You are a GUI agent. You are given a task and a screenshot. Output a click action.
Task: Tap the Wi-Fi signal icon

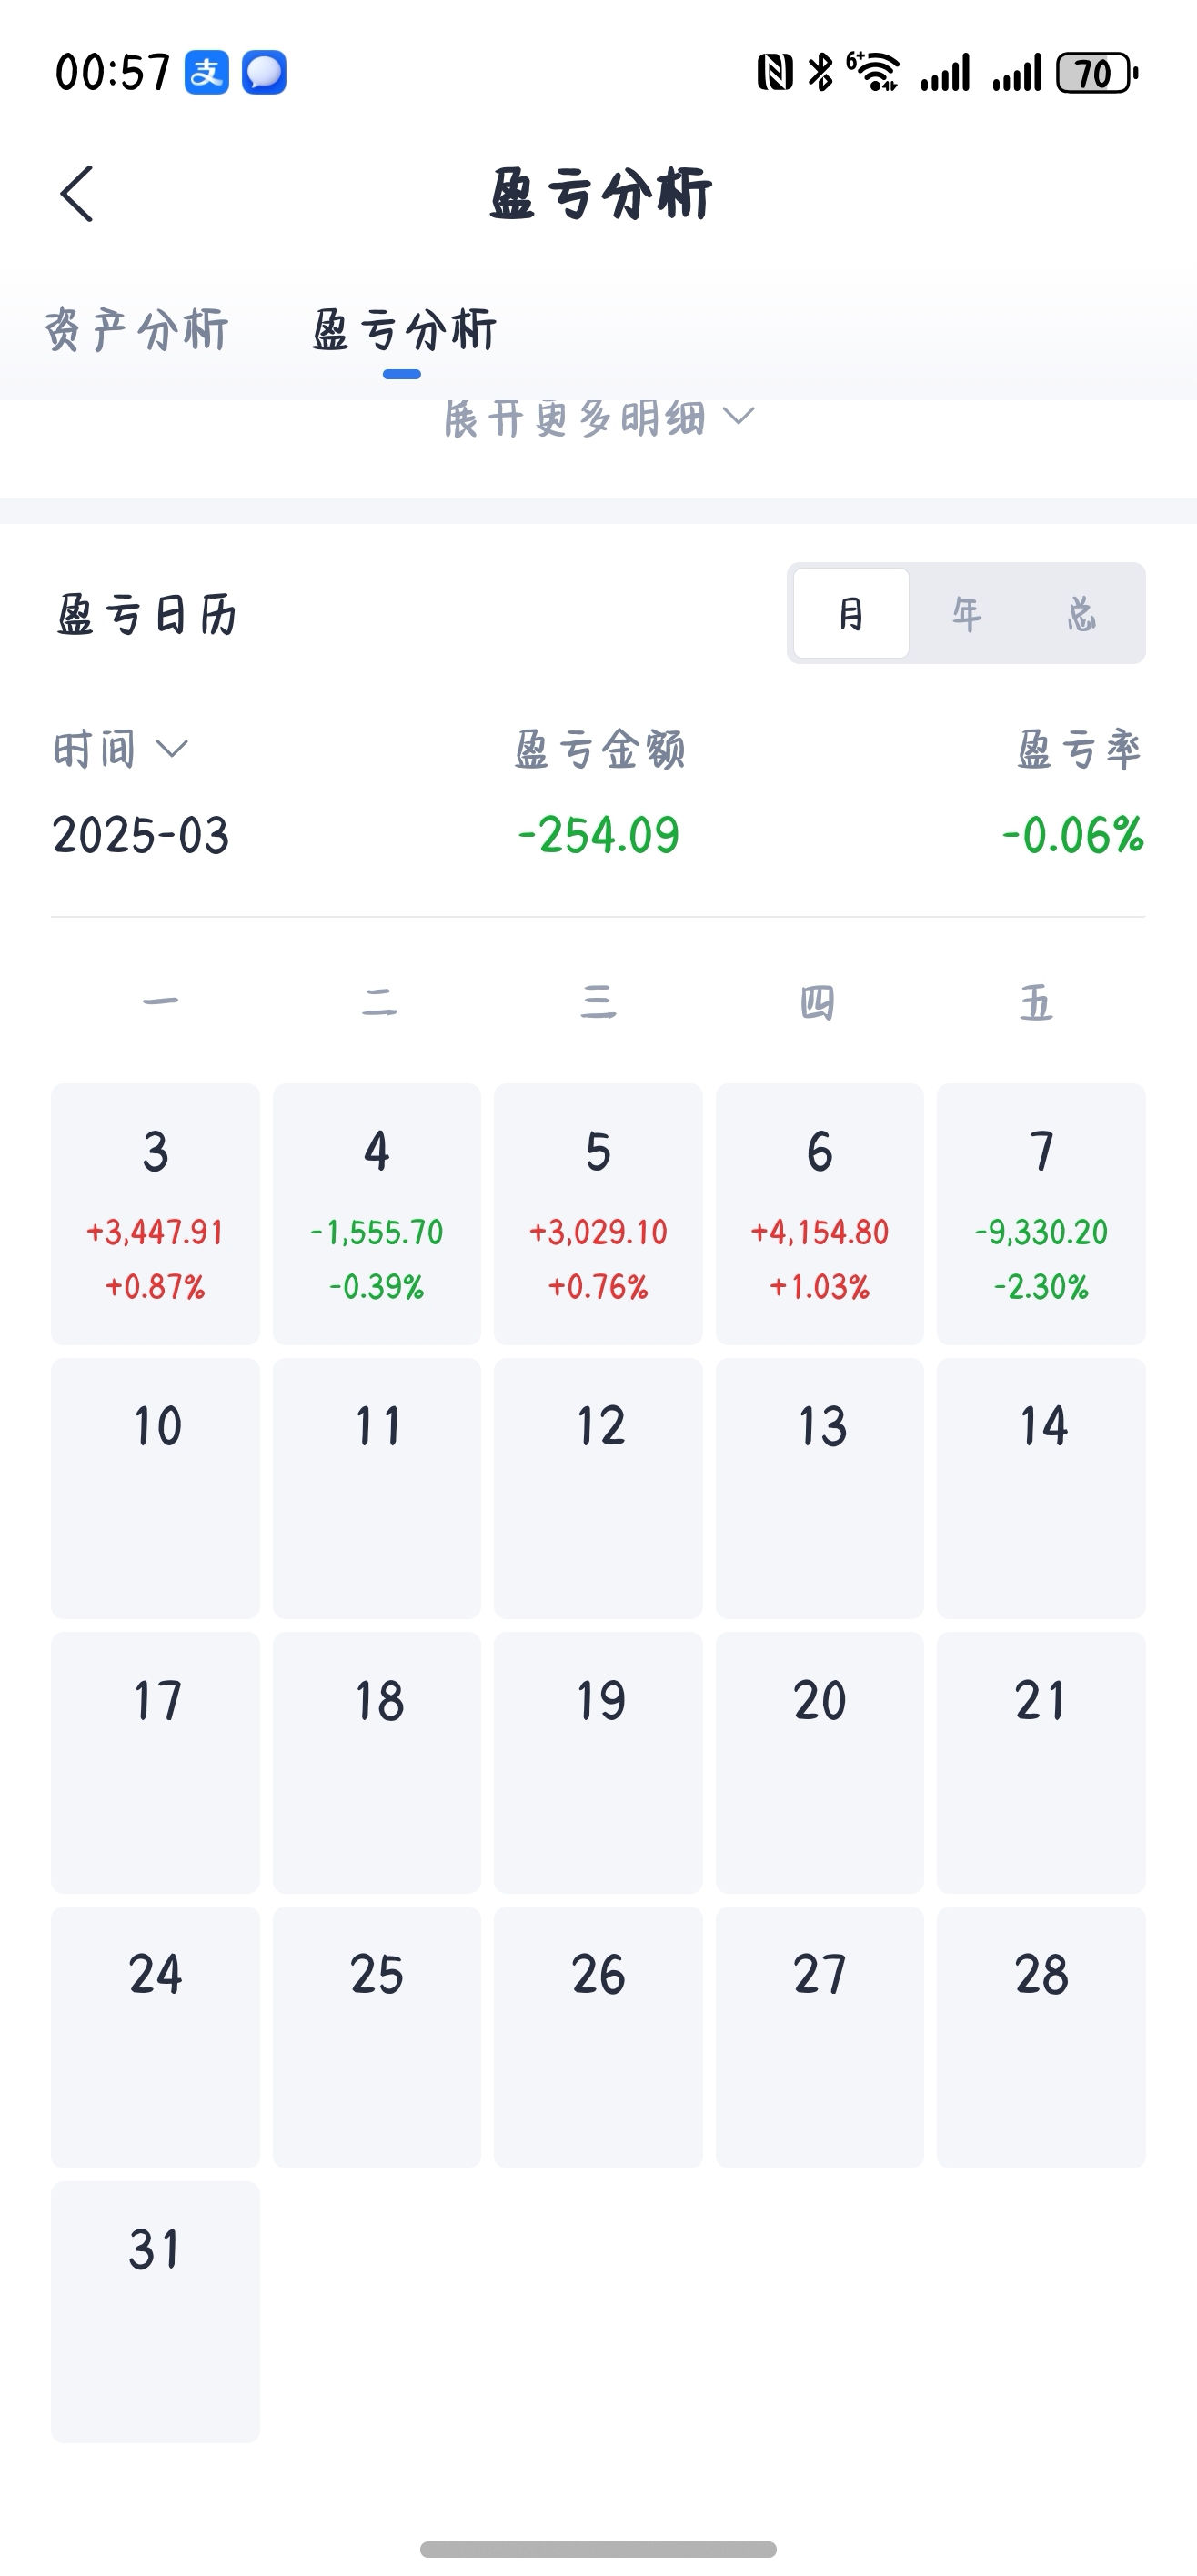(875, 73)
